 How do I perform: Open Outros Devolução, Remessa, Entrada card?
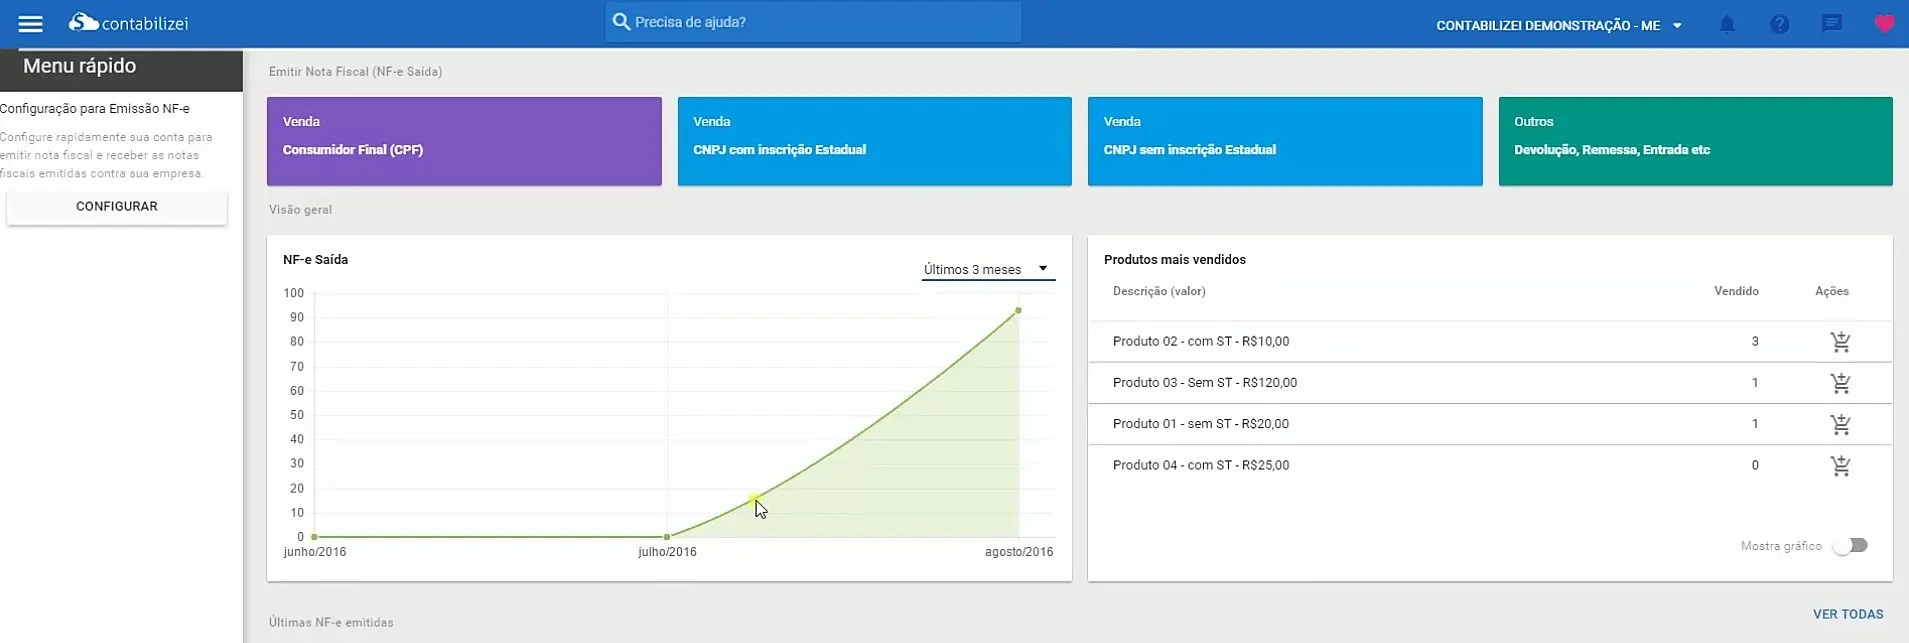click(x=1695, y=141)
